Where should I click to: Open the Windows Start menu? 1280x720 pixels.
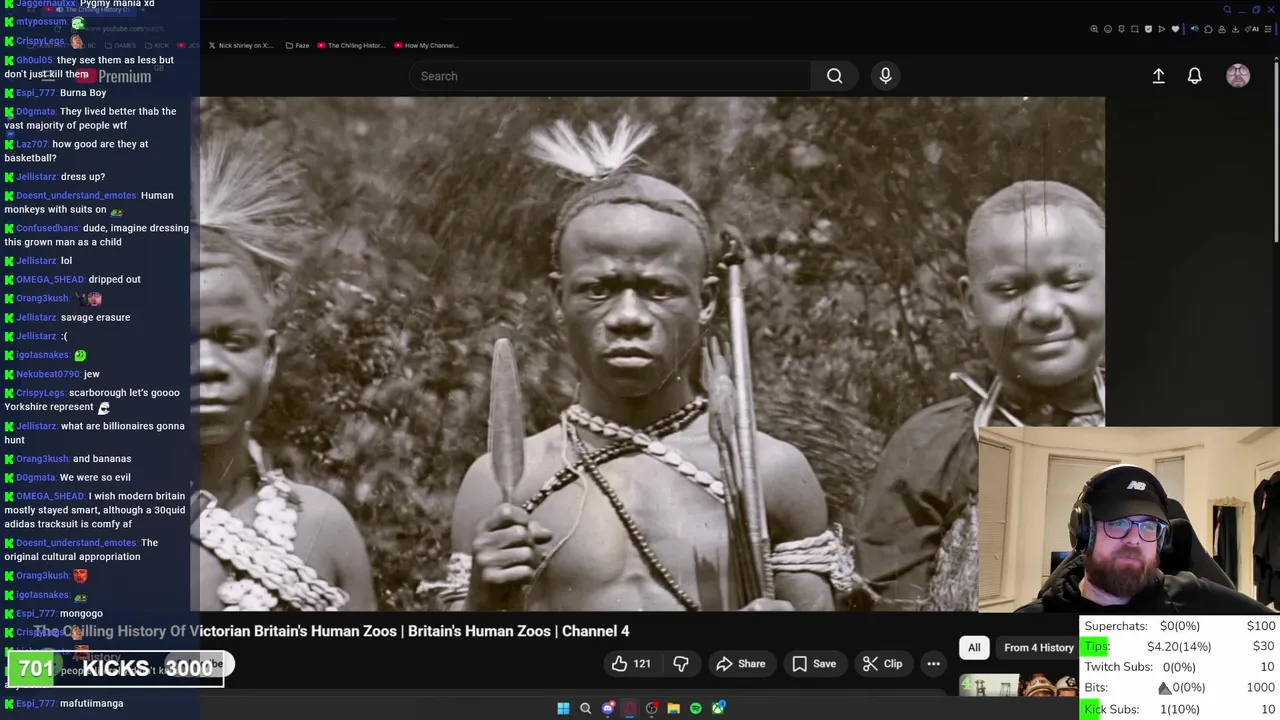pos(563,708)
